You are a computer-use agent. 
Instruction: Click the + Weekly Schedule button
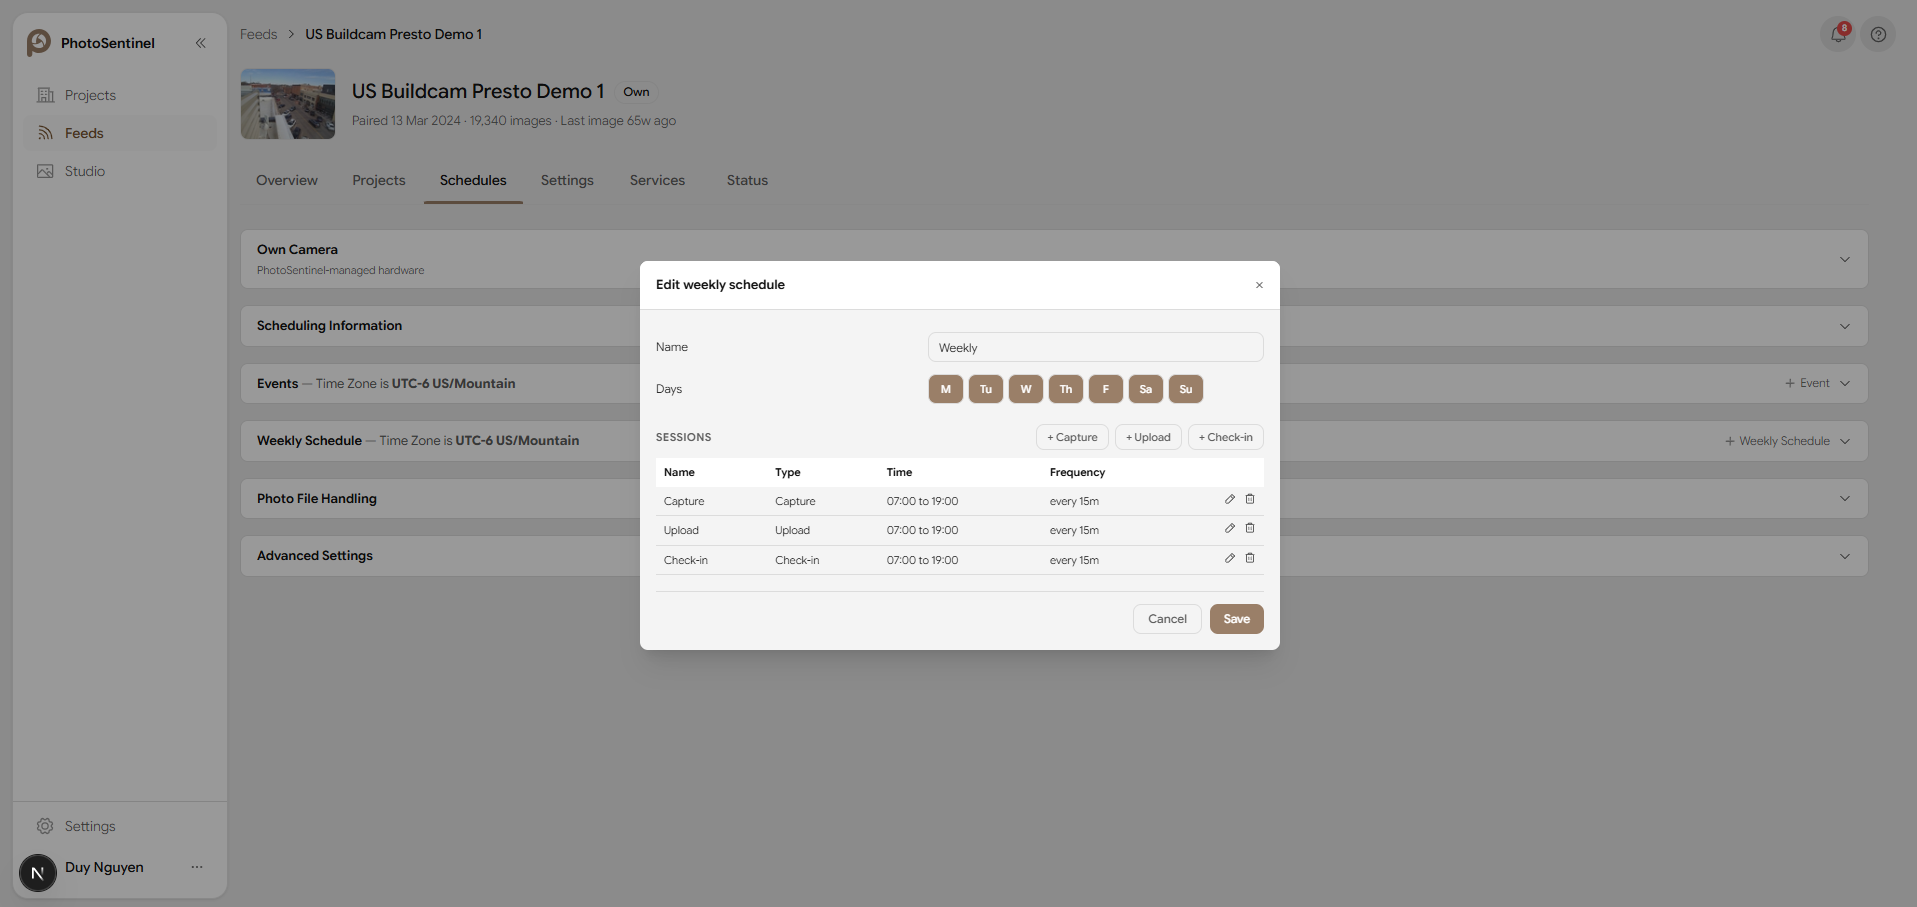coord(1777,441)
